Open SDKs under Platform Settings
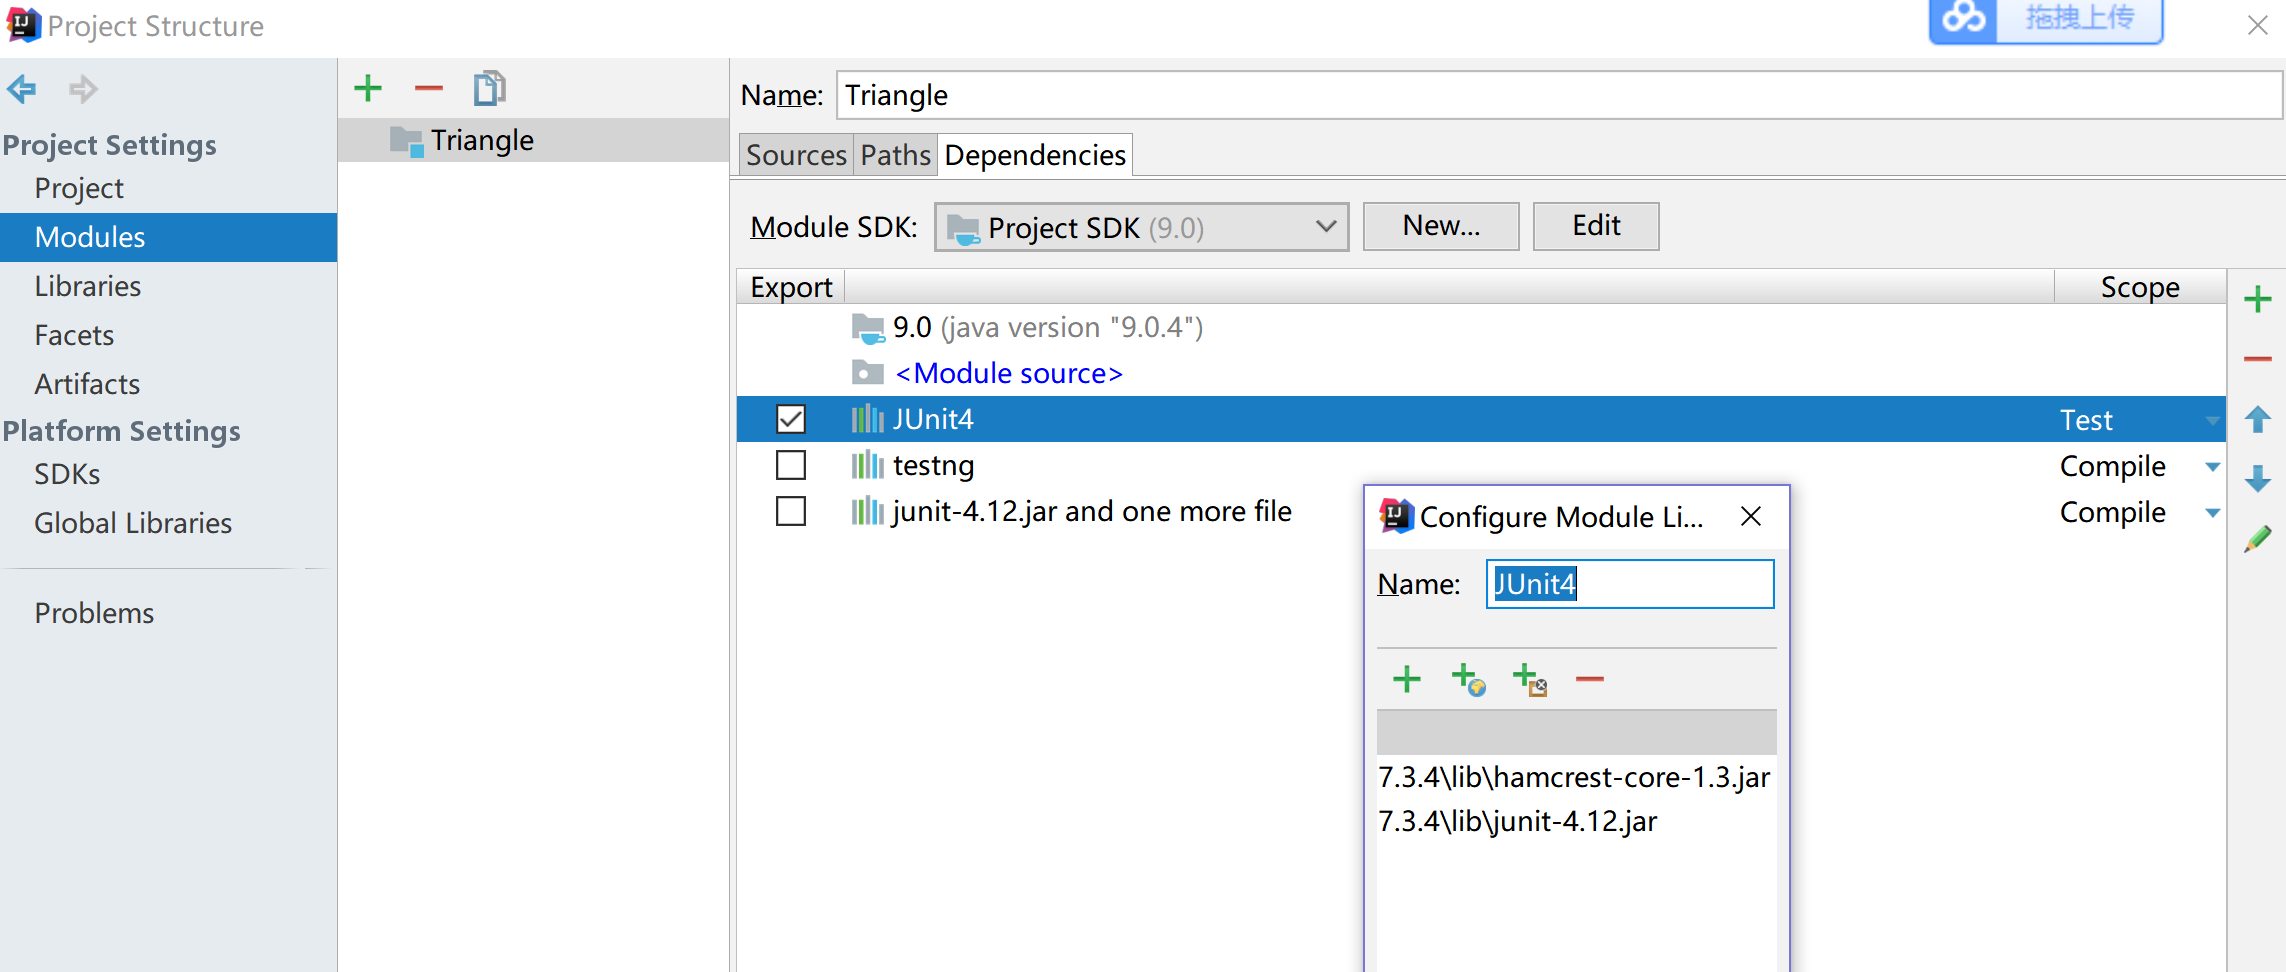 67,474
